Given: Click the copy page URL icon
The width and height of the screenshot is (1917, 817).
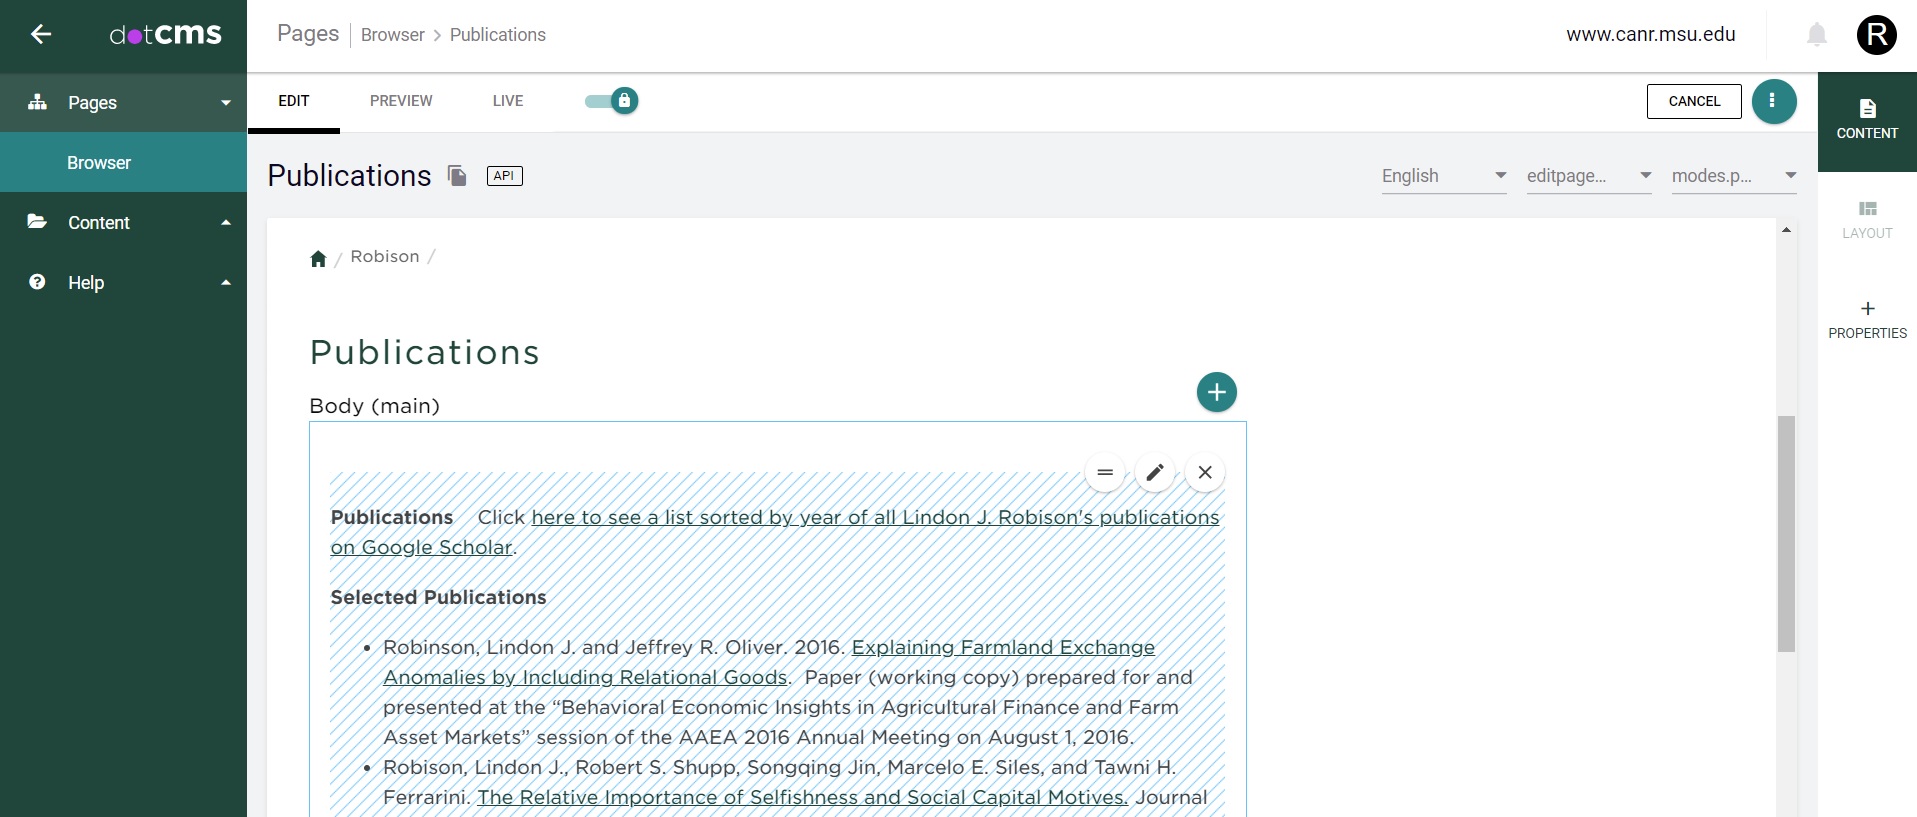Looking at the screenshot, I should [457, 176].
